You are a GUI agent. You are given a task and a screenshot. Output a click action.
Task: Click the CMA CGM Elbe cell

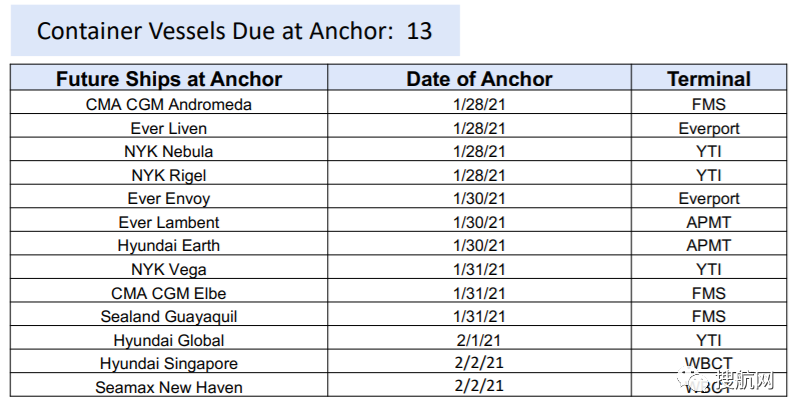pos(169,293)
